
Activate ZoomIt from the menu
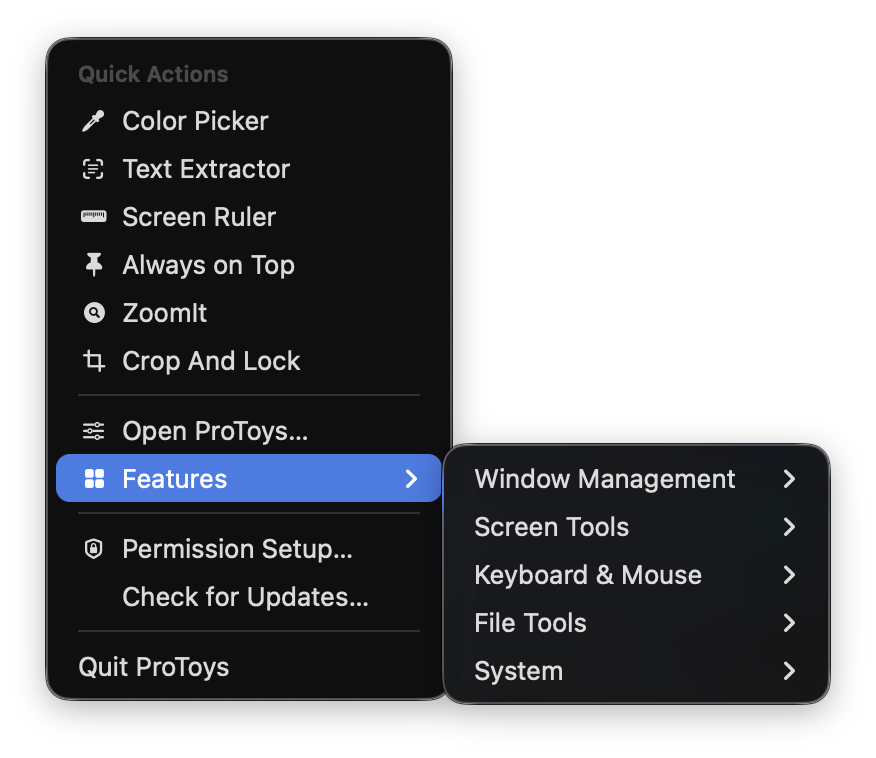[249, 313]
